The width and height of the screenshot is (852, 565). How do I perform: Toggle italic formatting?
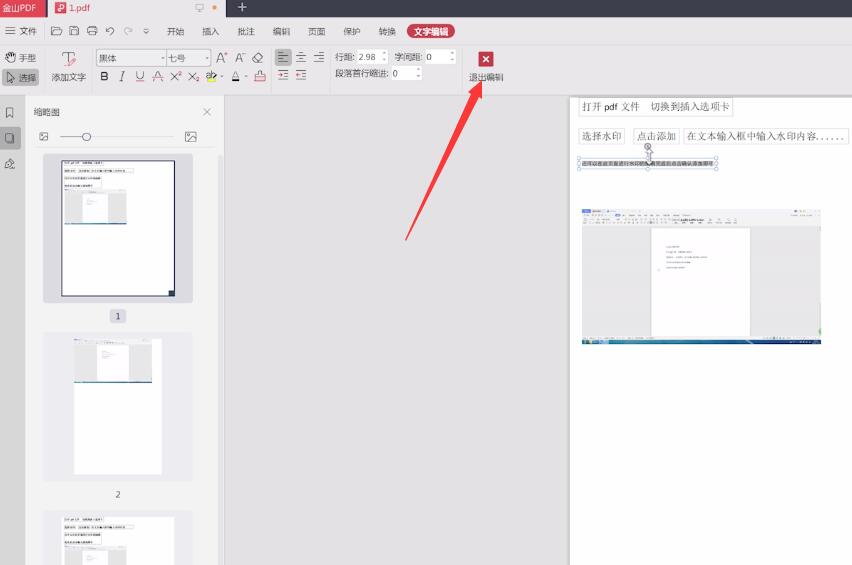coord(122,77)
